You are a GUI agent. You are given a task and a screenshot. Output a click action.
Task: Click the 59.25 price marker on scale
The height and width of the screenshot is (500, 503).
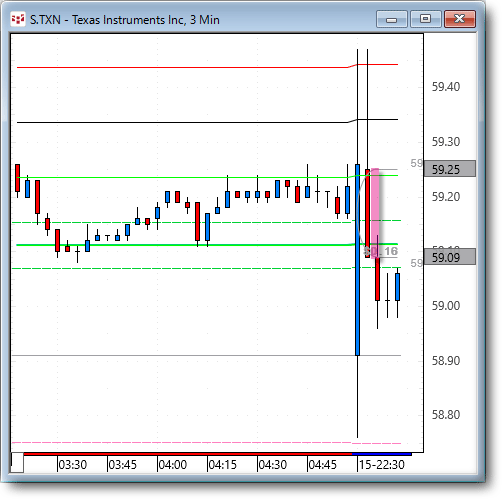[x=450, y=169]
